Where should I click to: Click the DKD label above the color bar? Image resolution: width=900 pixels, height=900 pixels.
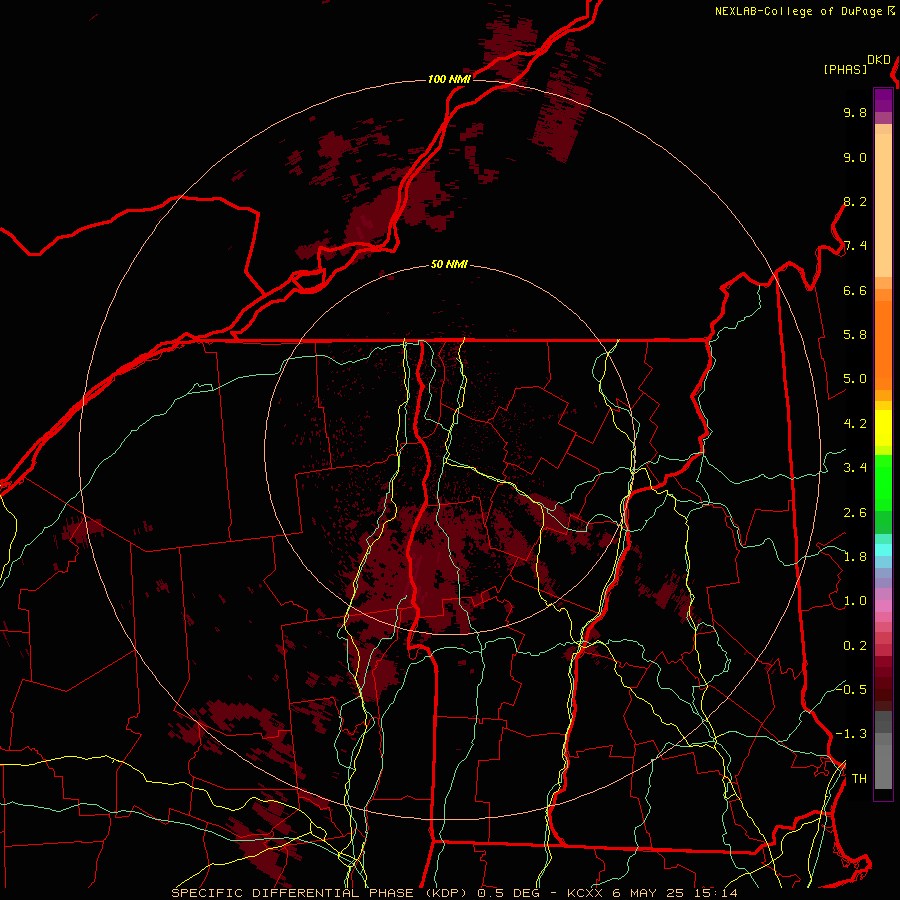pyautogui.click(x=879, y=60)
